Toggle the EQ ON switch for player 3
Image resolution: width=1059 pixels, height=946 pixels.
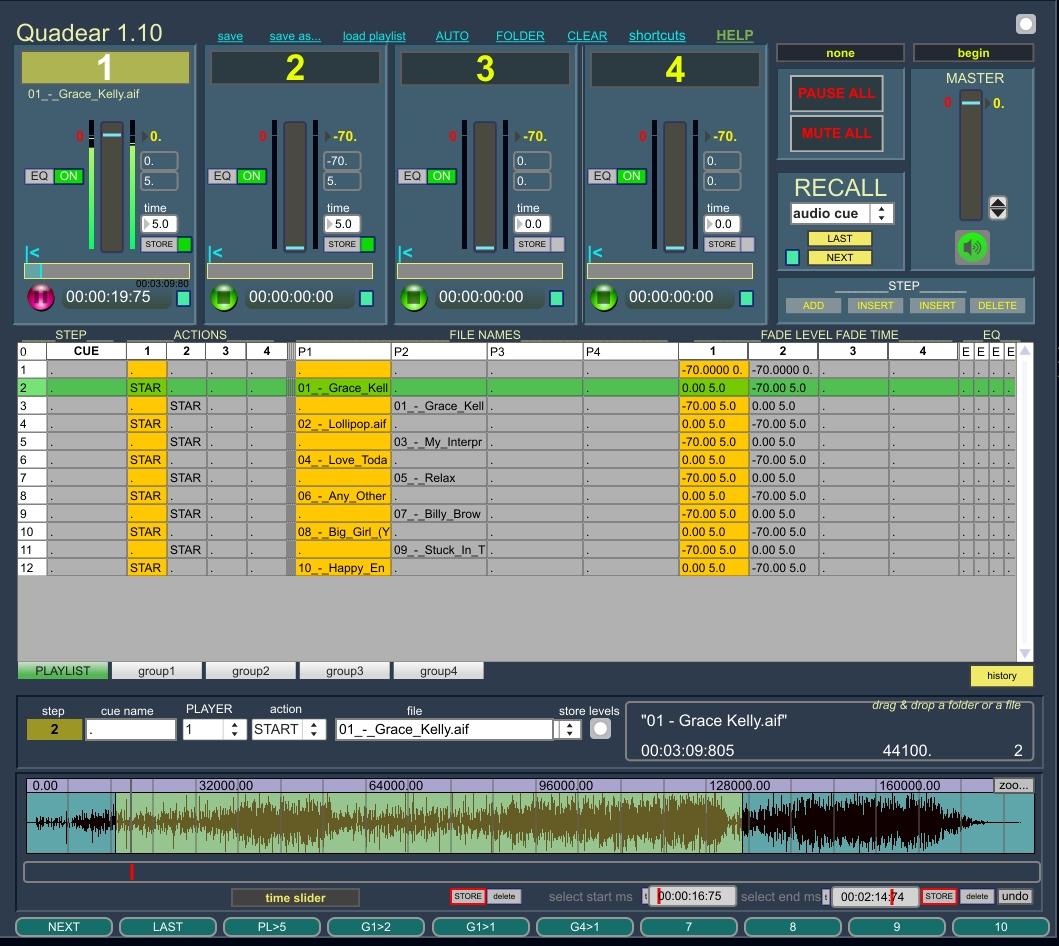coord(442,176)
